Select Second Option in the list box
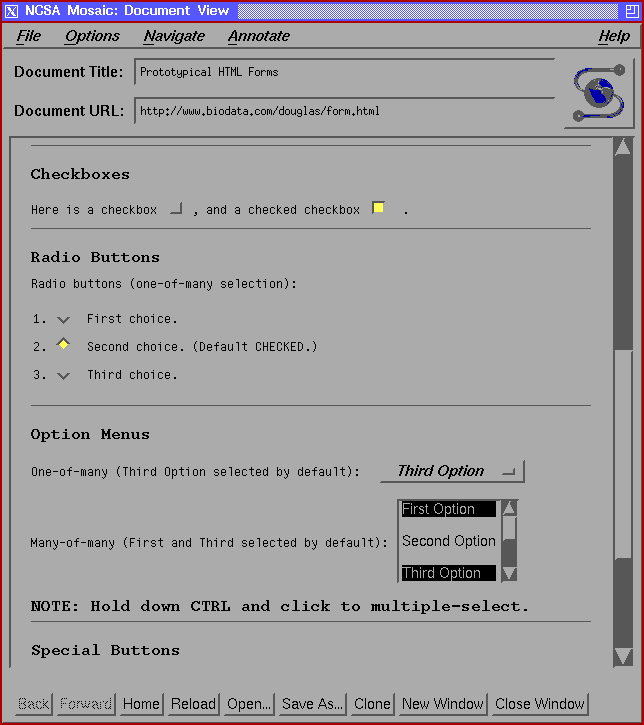644x725 pixels. (x=448, y=541)
